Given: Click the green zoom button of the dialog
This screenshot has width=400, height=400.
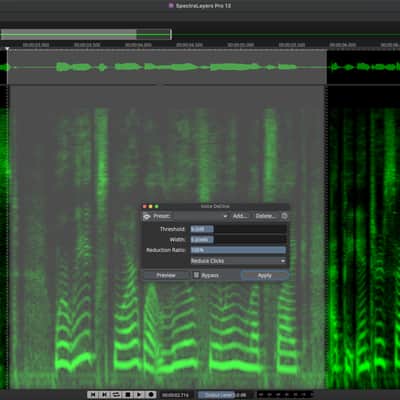Looking at the screenshot, I should click(157, 207).
